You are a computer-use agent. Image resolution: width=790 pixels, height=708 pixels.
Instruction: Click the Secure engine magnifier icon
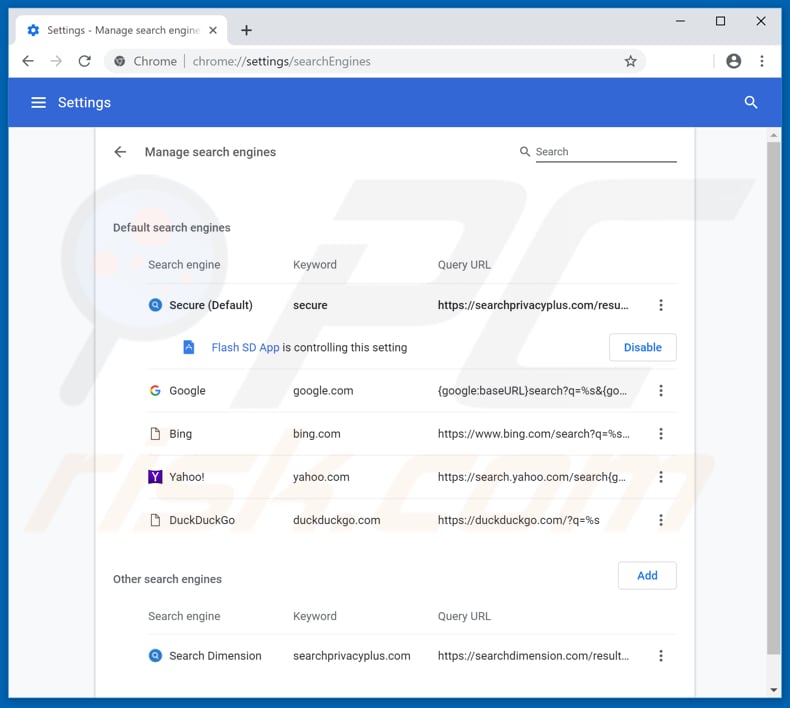155,305
